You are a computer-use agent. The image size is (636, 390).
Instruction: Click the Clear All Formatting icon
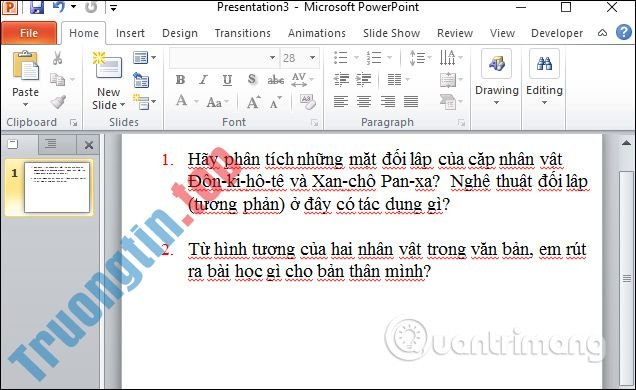click(307, 101)
